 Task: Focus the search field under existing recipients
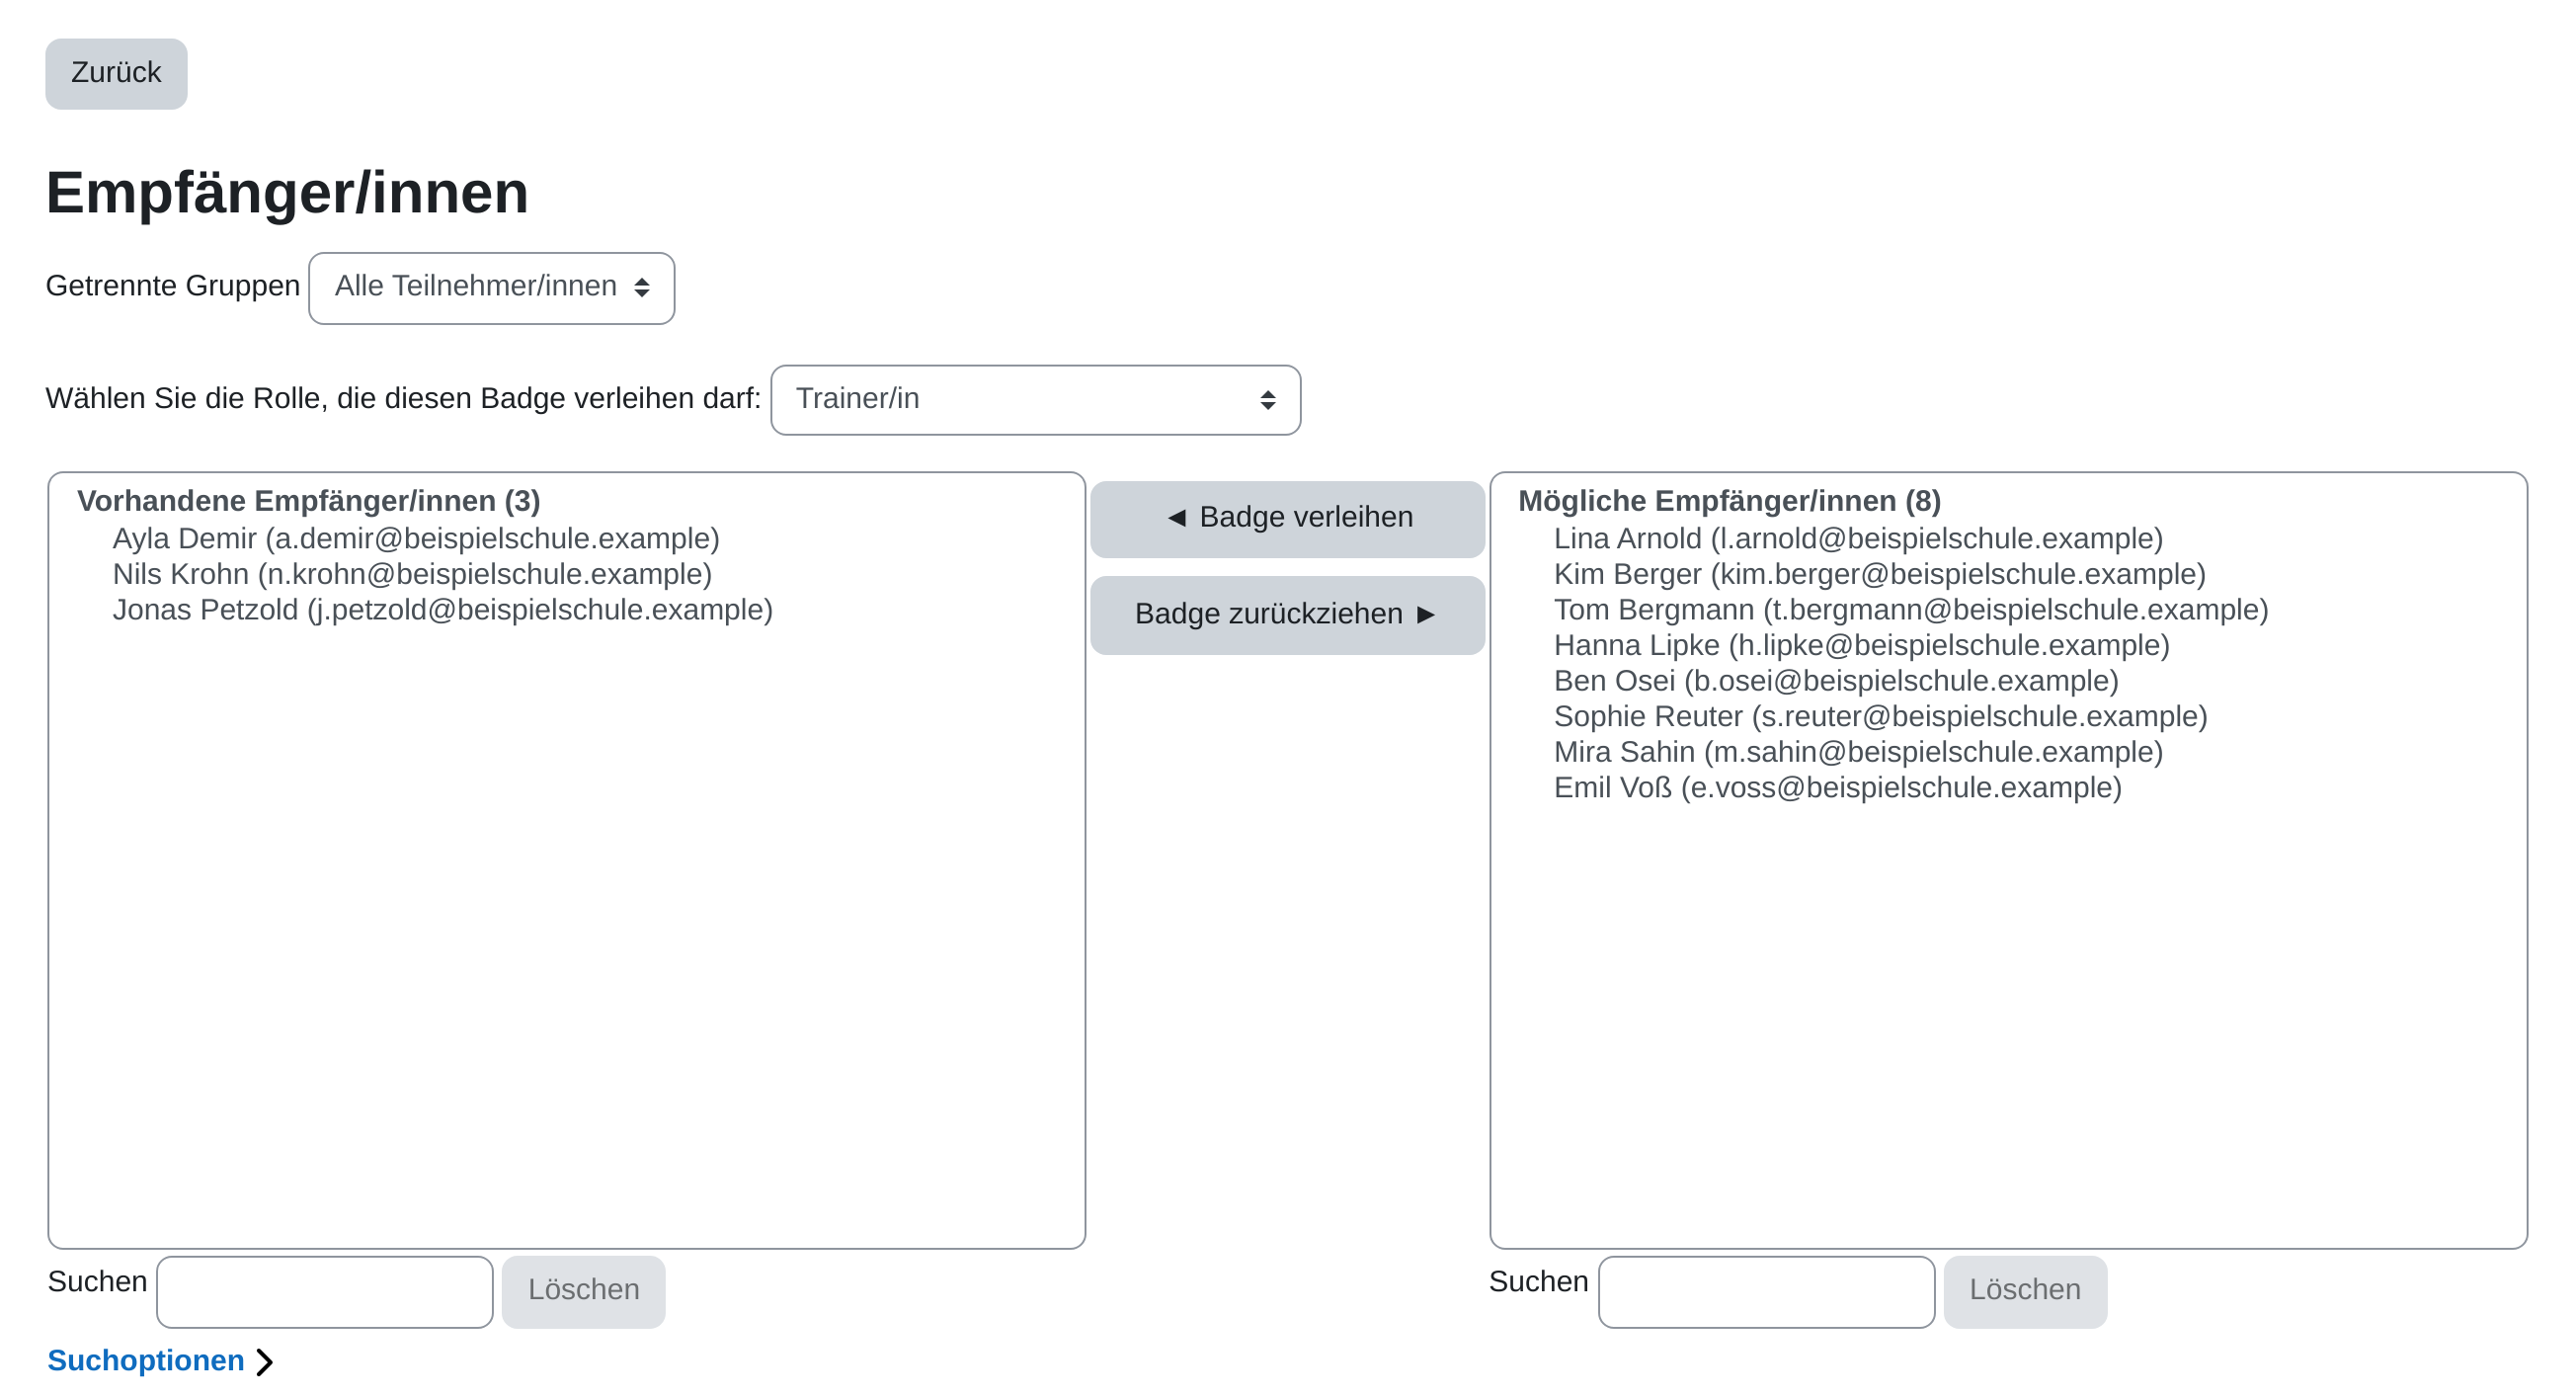pyautogui.click(x=325, y=1292)
